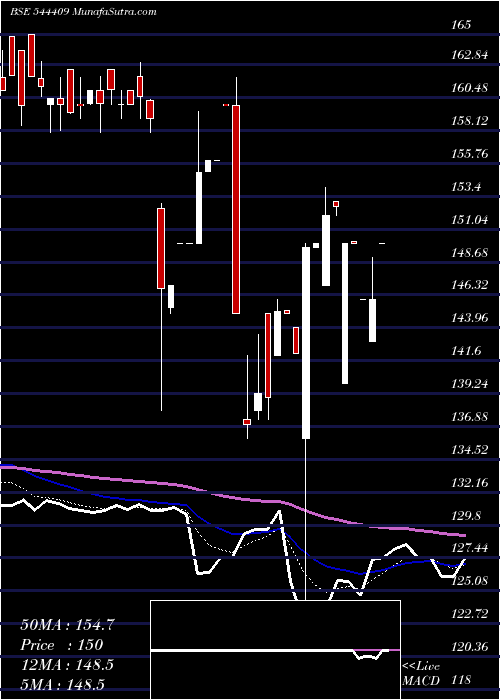Screen dimensions: 500x700
Task: Click the 155.76 price axis label
Action: (x=471, y=154)
